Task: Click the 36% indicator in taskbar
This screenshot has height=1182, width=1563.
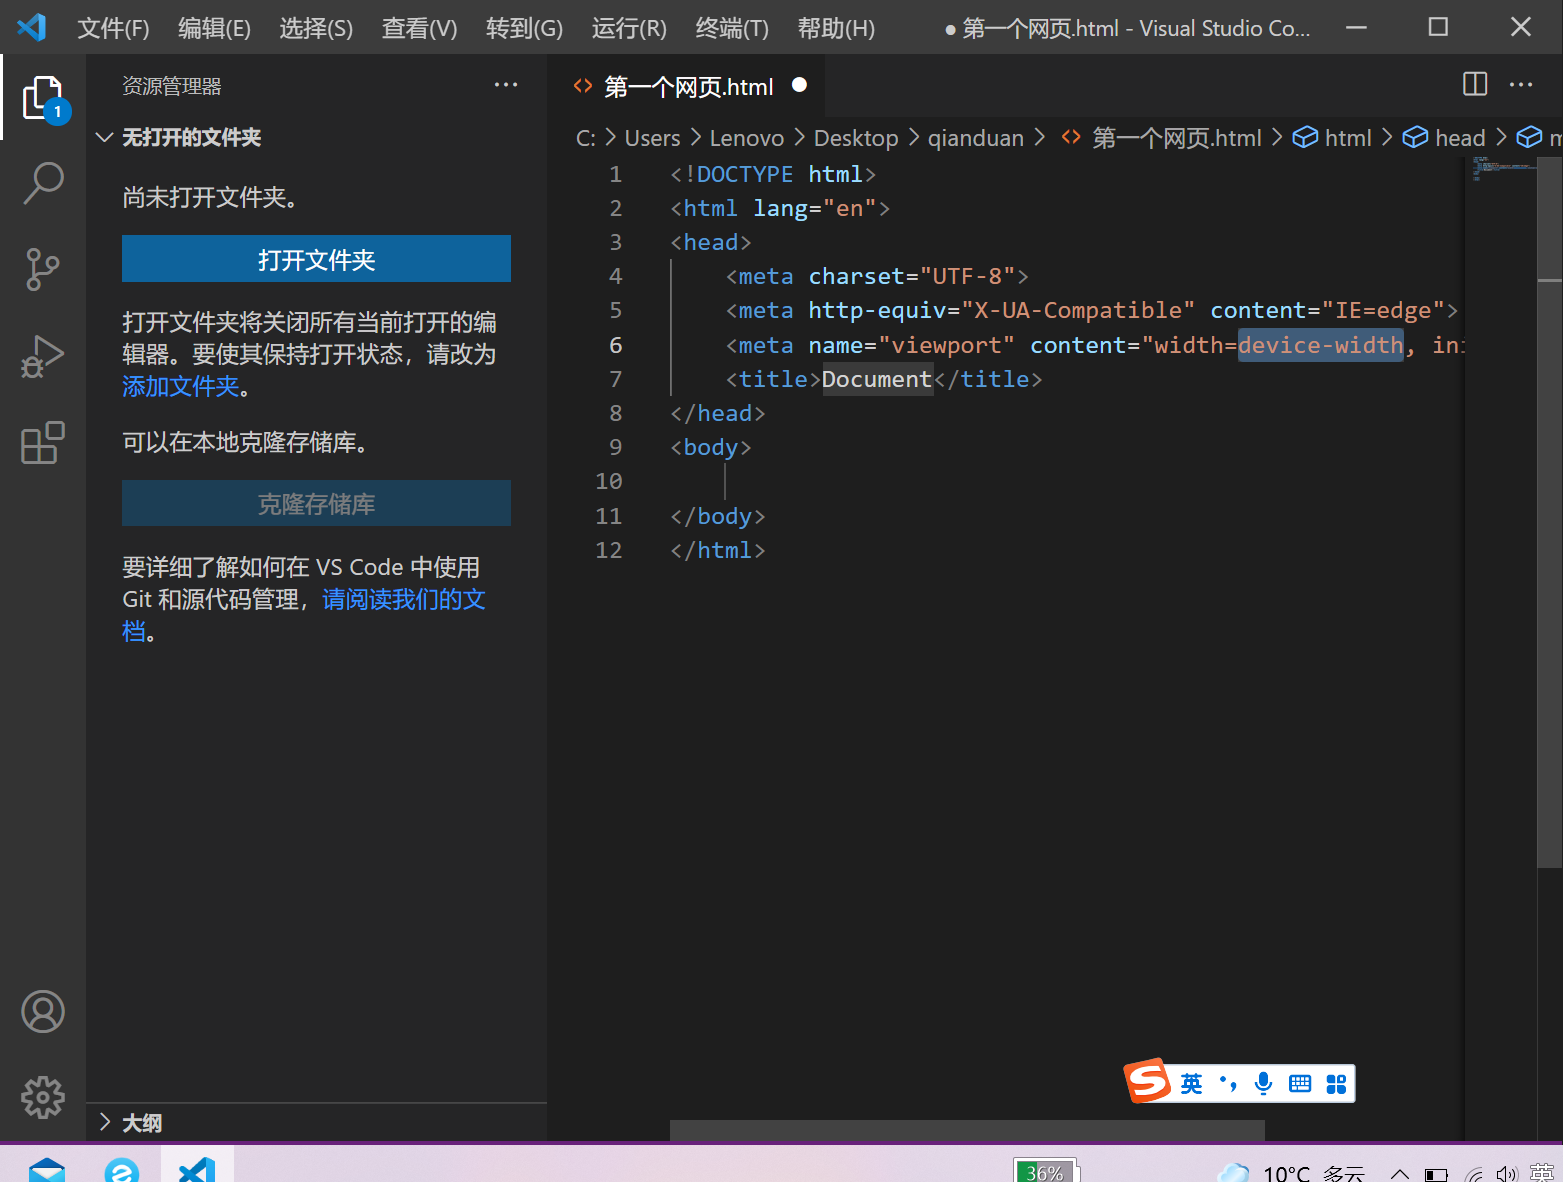Action: point(1045,1171)
